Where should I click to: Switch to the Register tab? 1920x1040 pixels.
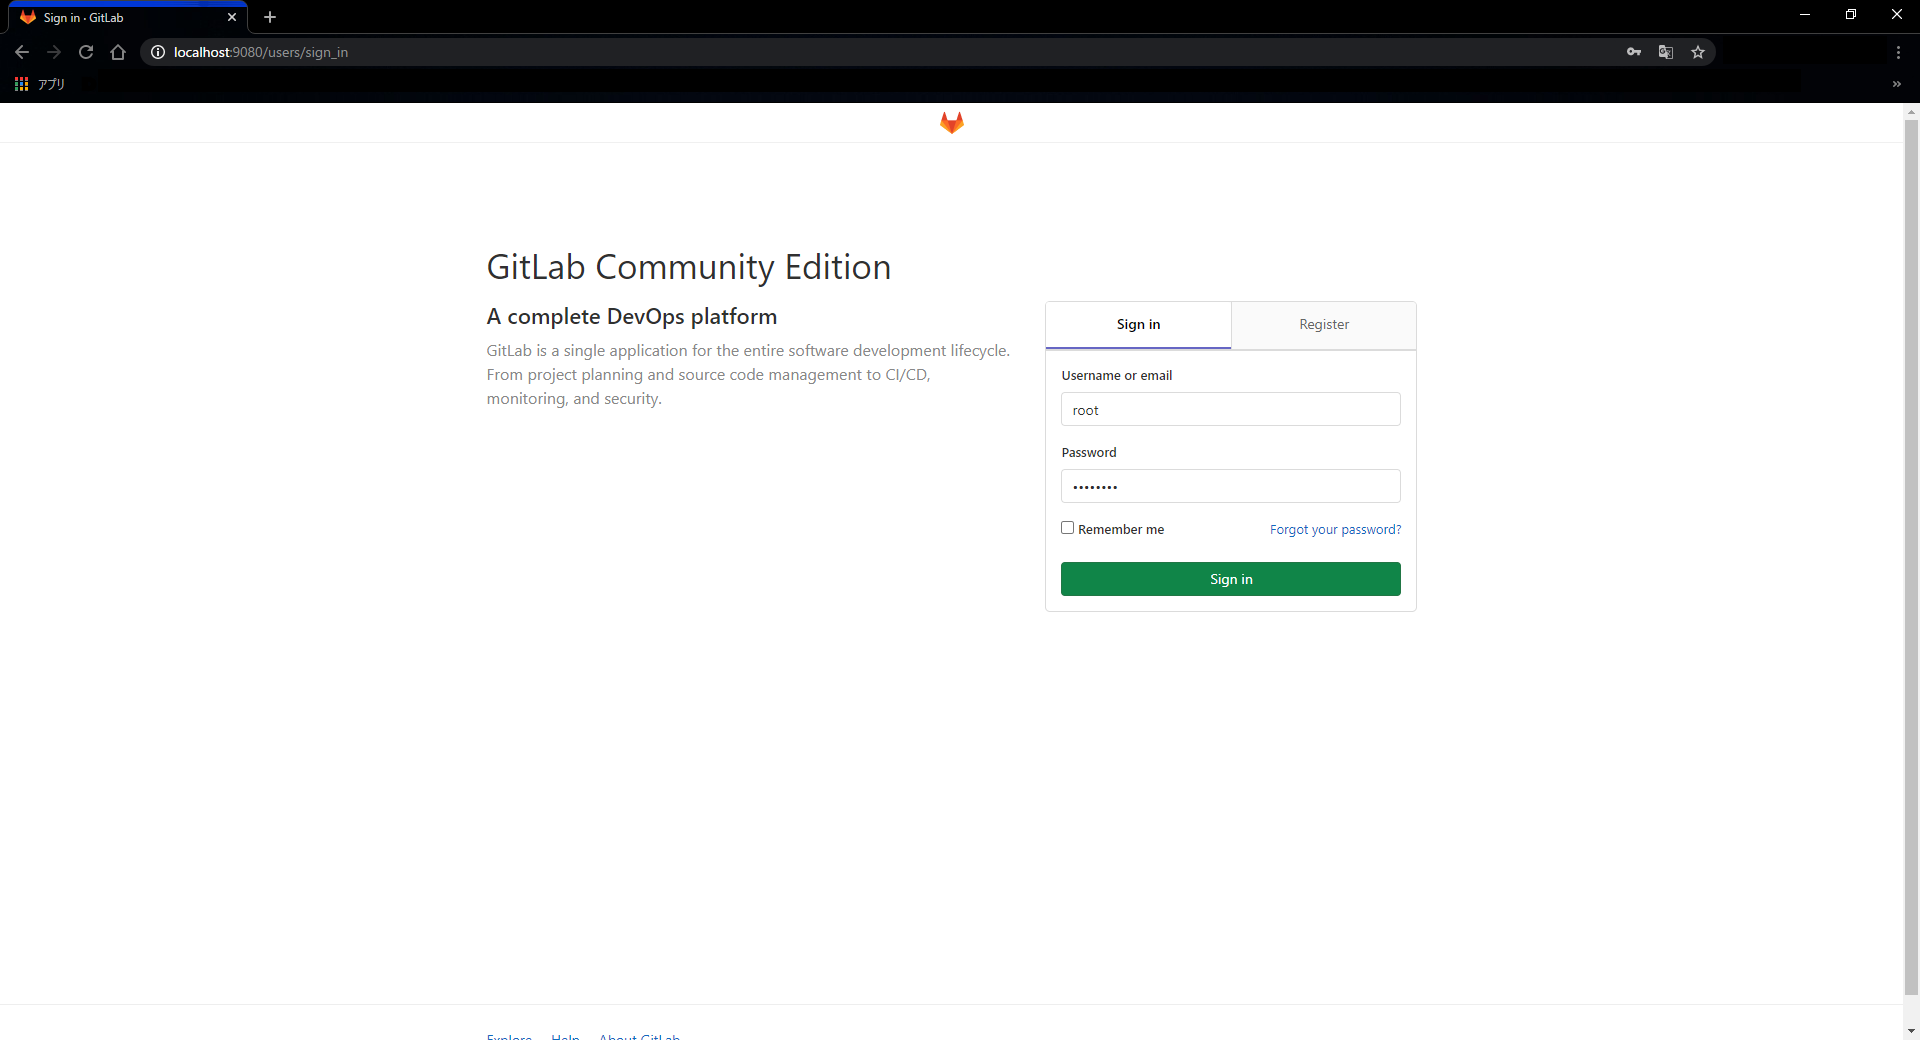1324,325
